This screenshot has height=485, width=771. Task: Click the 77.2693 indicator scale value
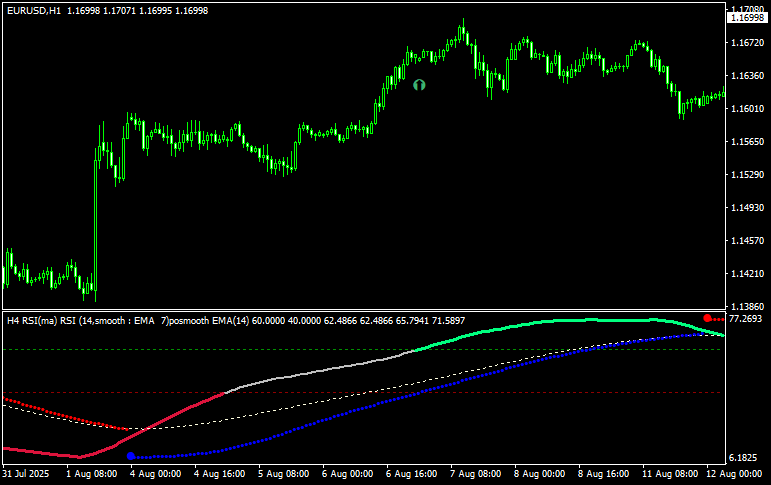(x=745, y=319)
